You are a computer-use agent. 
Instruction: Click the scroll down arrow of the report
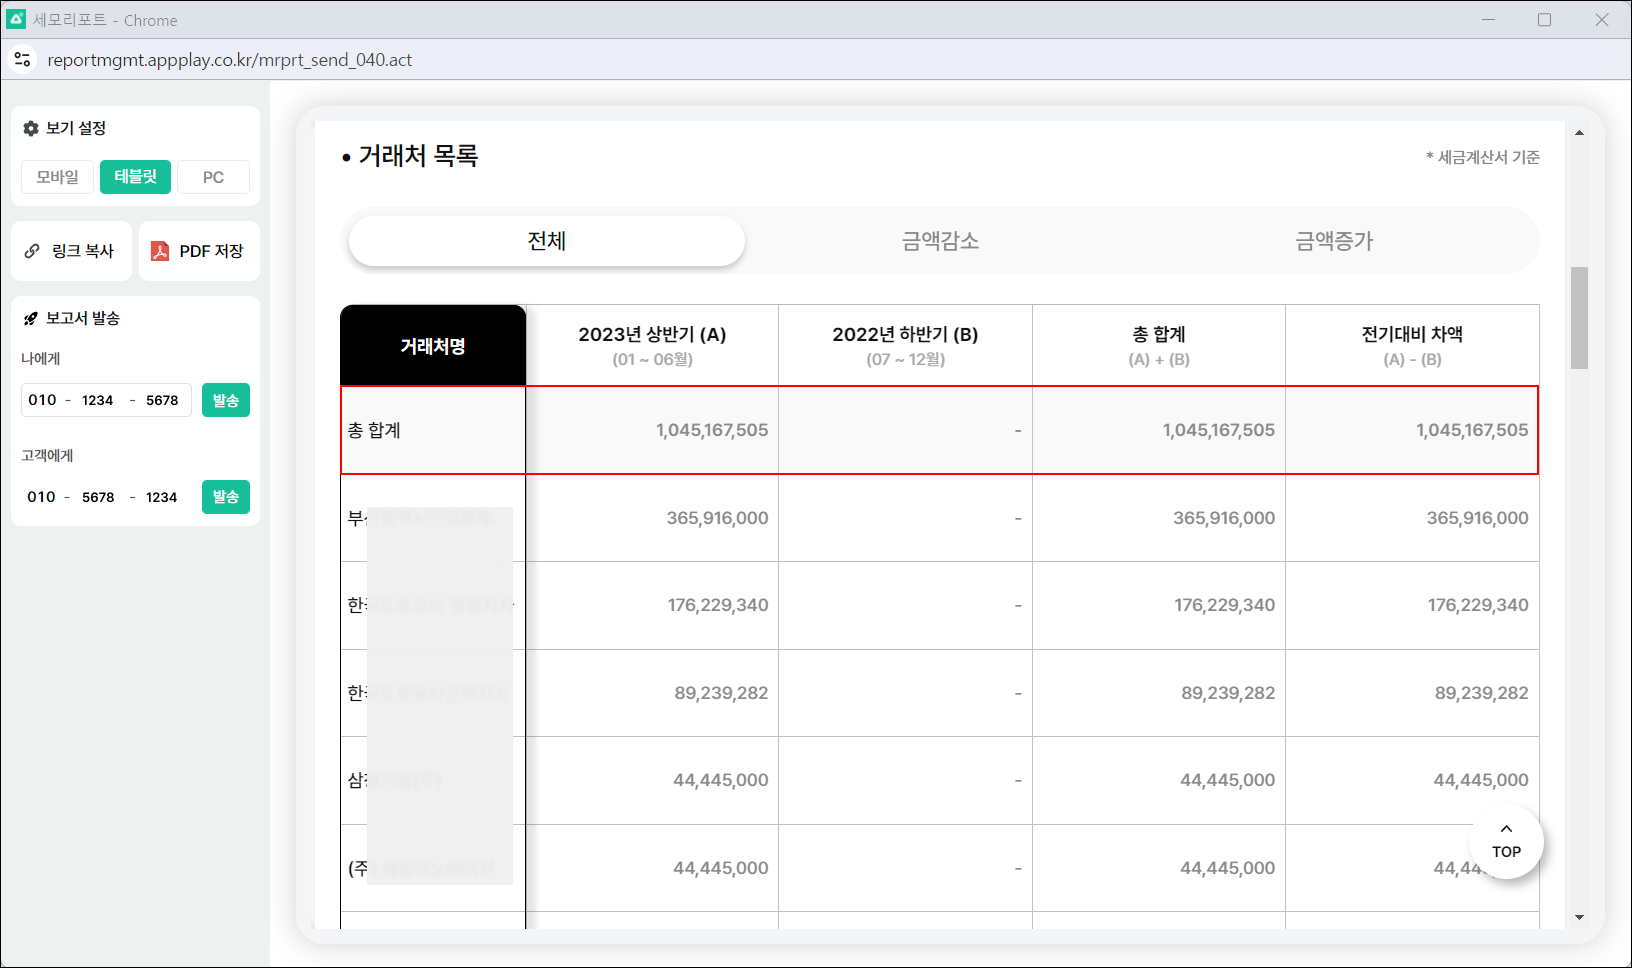click(1579, 917)
